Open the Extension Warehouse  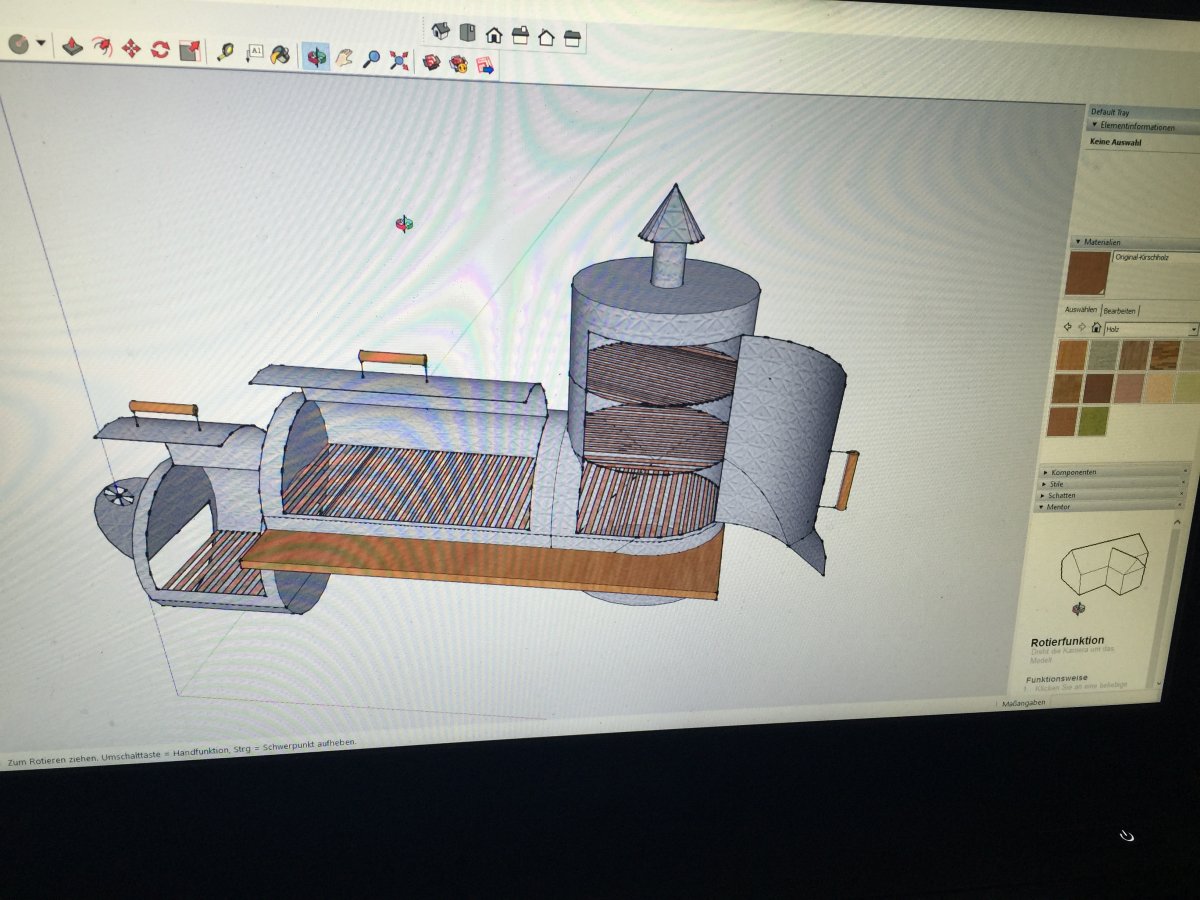point(459,64)
